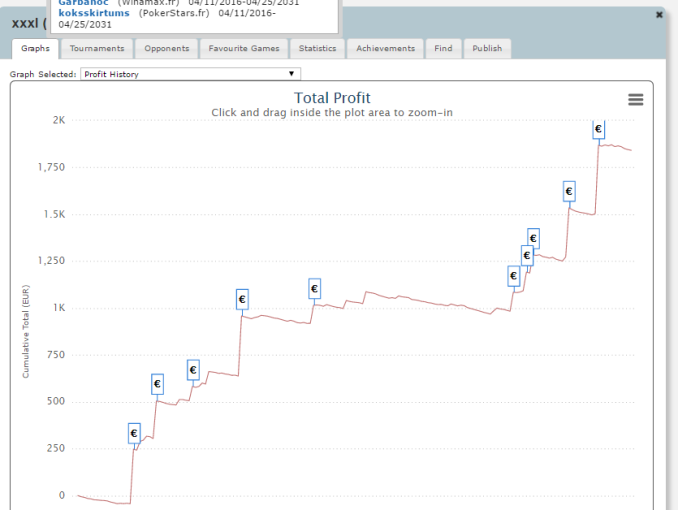View the Achievements tab

pyautogui.click(x=385, y=48)
